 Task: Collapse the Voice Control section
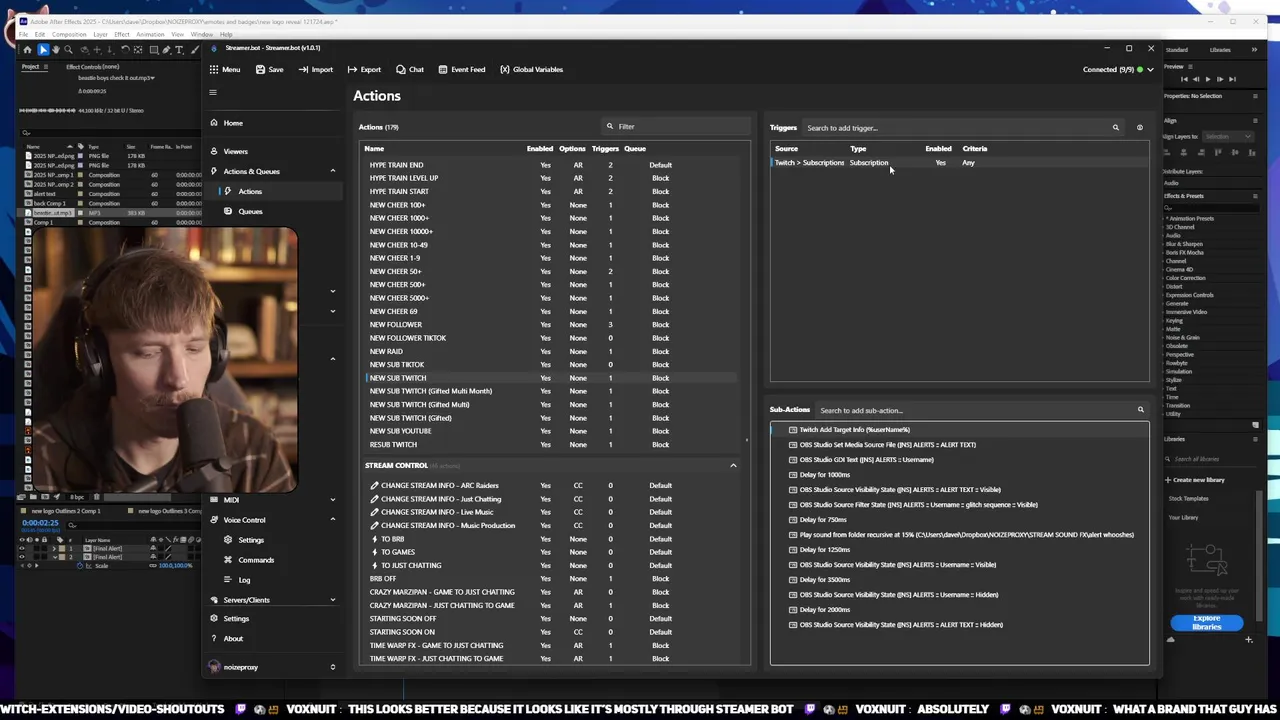click(x=333, y=520)
